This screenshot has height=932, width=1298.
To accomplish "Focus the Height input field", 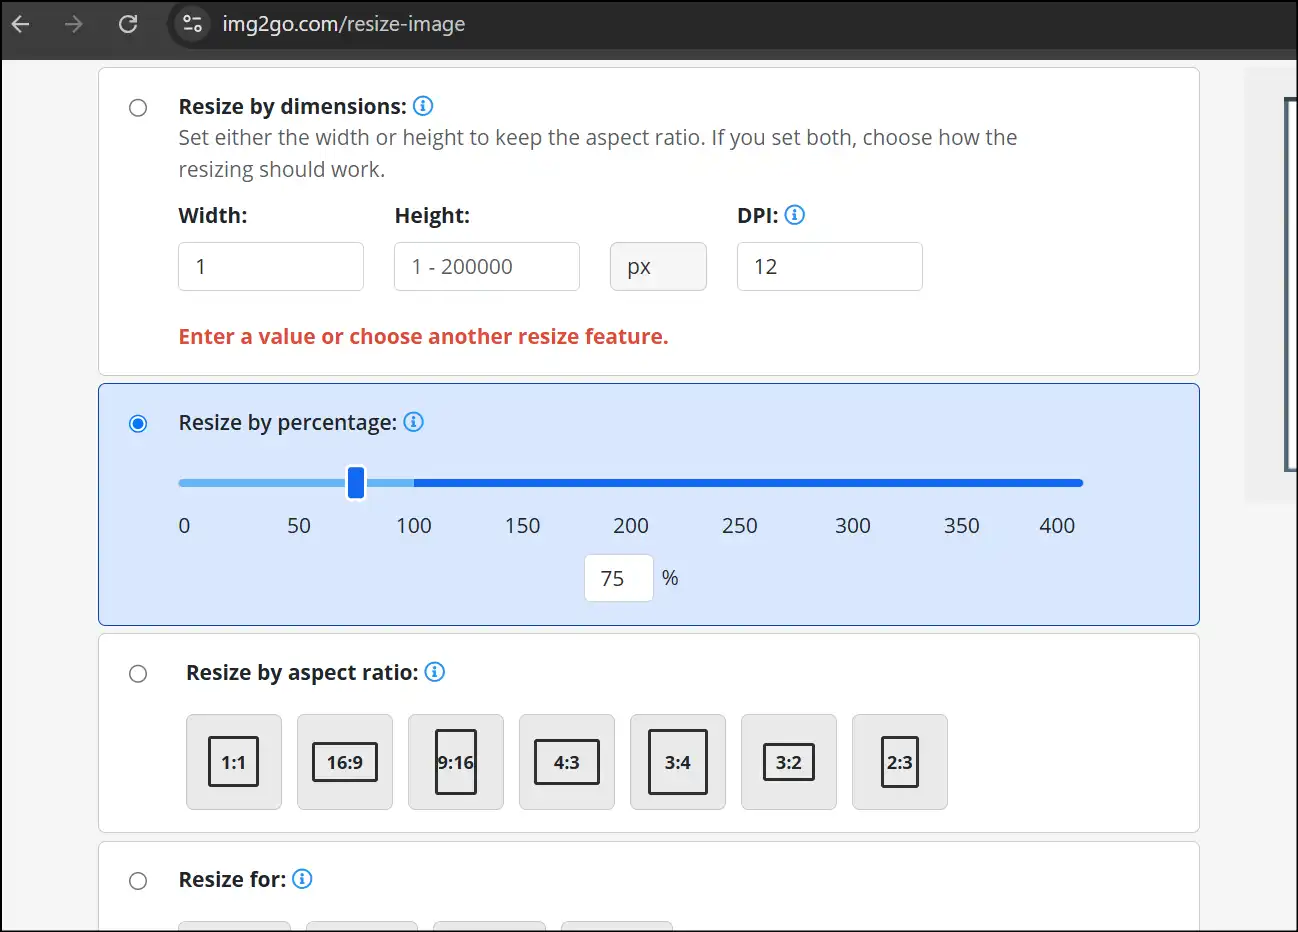I will 487,267.
